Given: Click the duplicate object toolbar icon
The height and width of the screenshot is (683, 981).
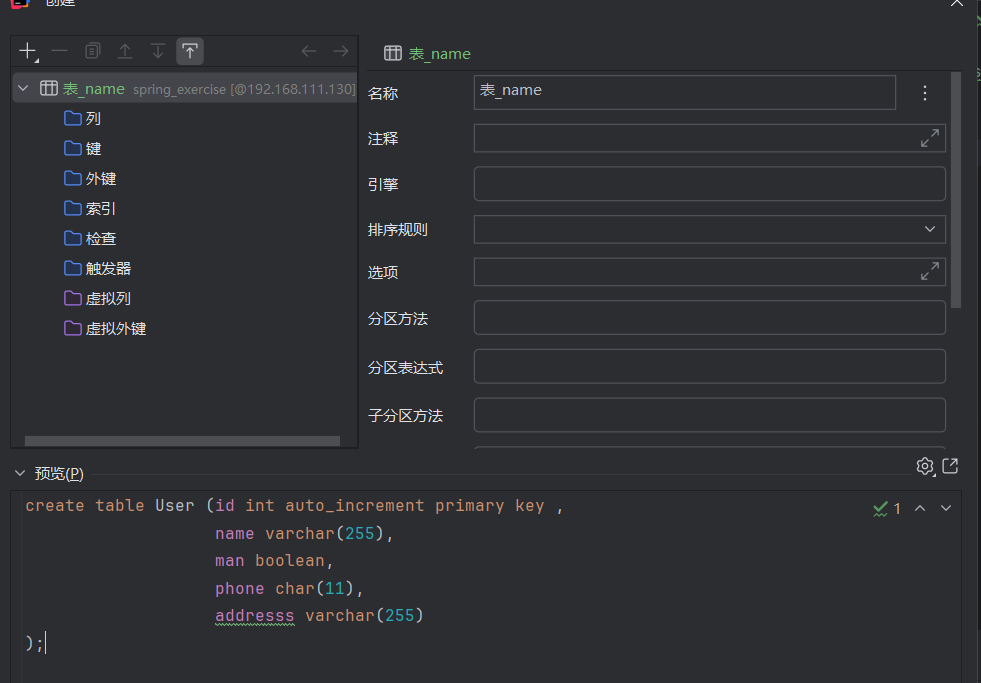Looking at the screenshot, I should click(x=93, y=51).
